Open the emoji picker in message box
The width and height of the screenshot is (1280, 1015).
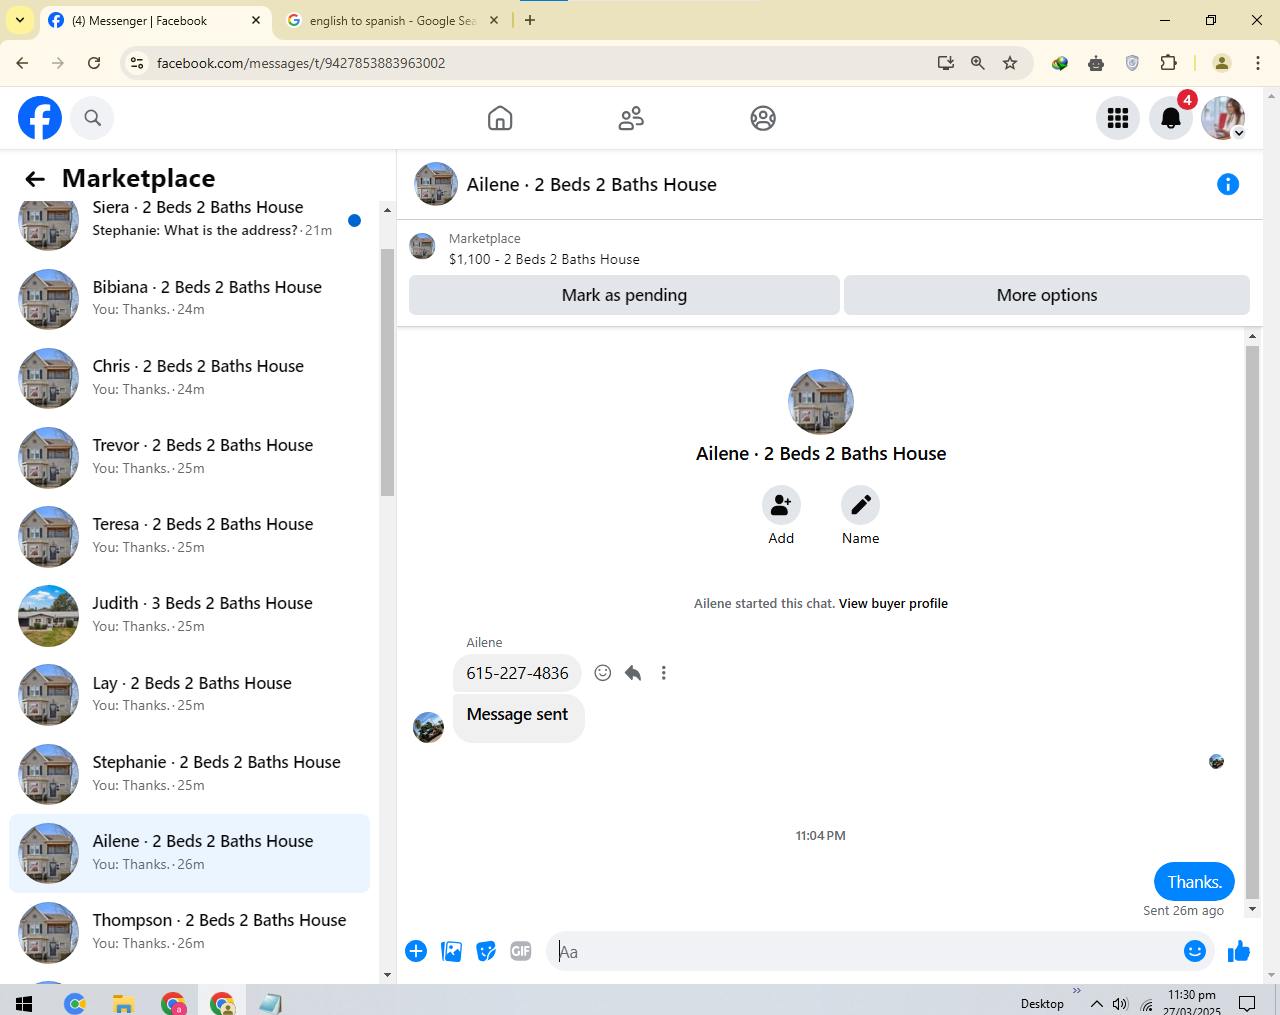pos(1194,951)
